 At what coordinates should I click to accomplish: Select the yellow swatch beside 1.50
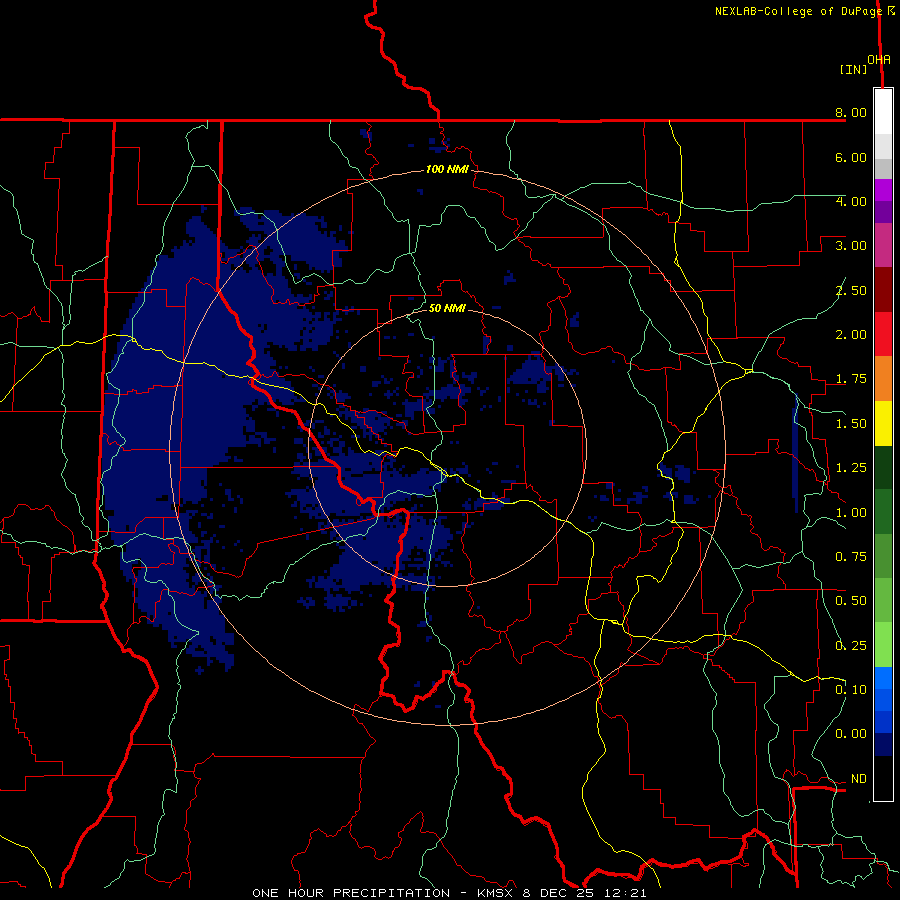[x=883, y=423]
